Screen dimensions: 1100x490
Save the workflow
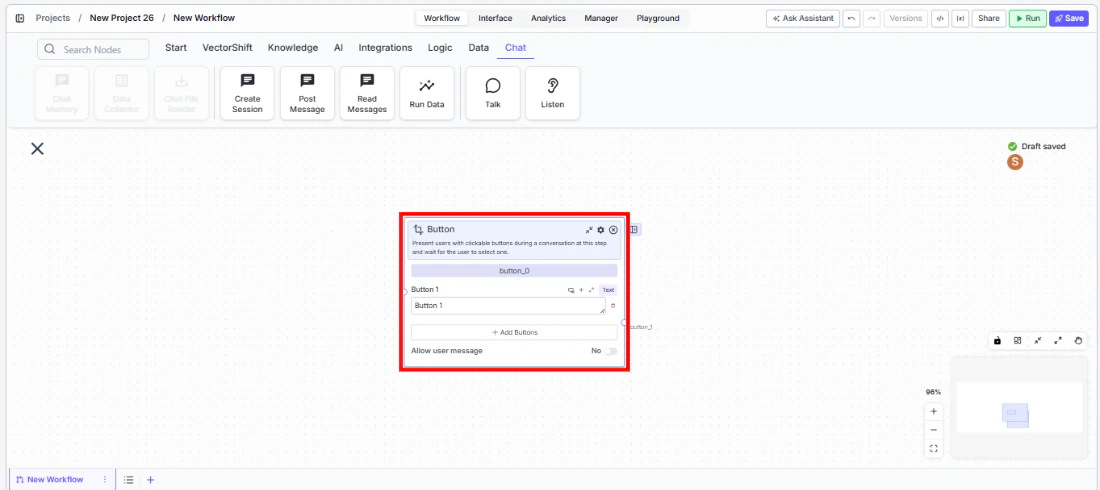coord(1068,18)
